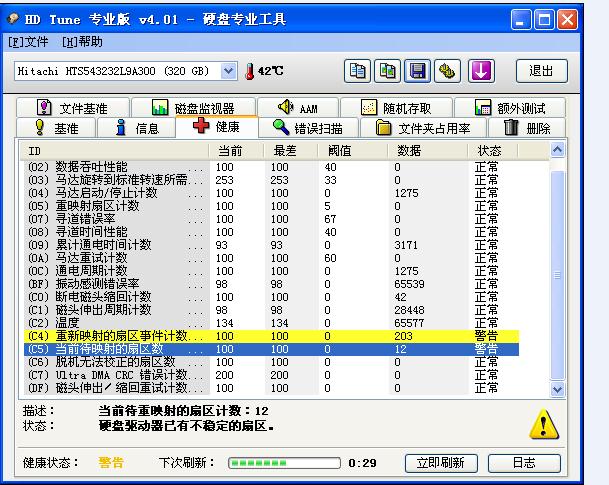Click the blue info tab icon

click(121, 127)
